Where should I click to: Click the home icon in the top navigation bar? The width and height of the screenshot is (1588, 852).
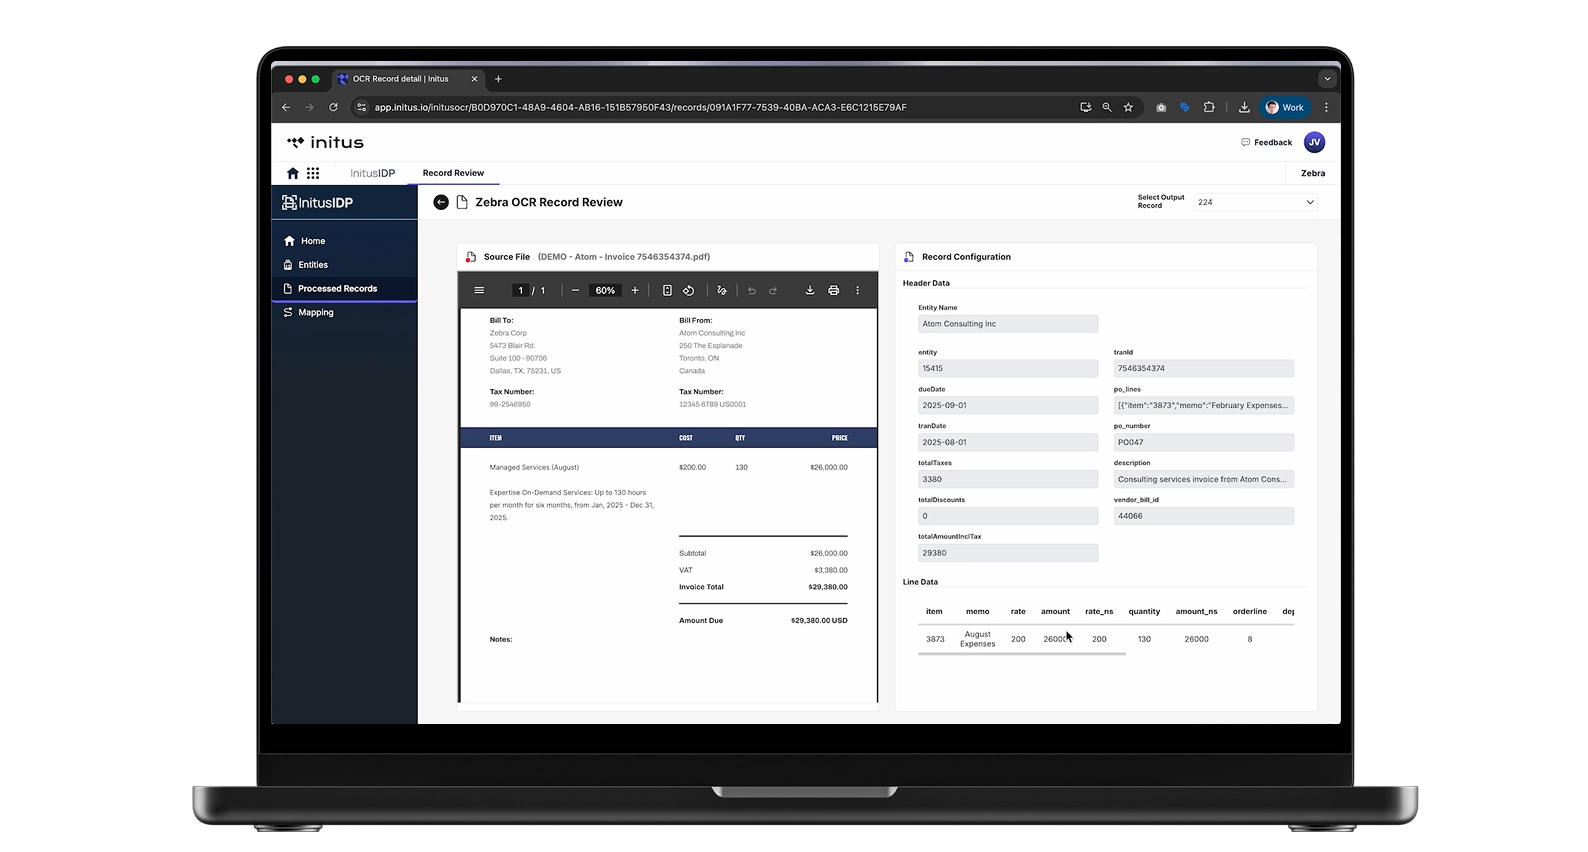point(293,173)
